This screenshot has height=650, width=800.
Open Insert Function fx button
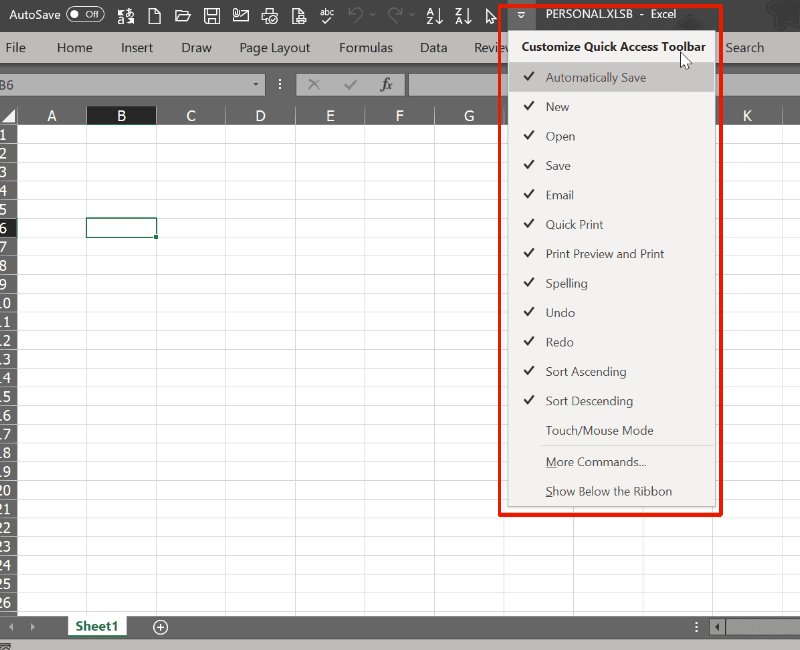pos(386,85)
